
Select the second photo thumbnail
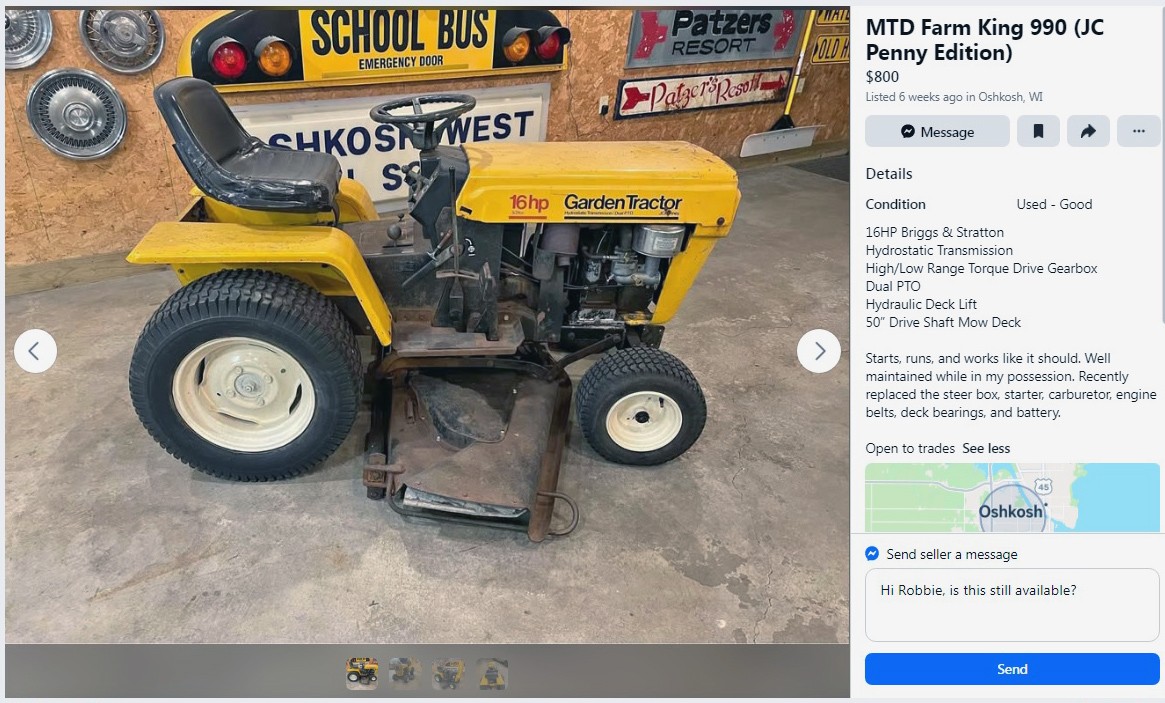(x=405, y=673)
